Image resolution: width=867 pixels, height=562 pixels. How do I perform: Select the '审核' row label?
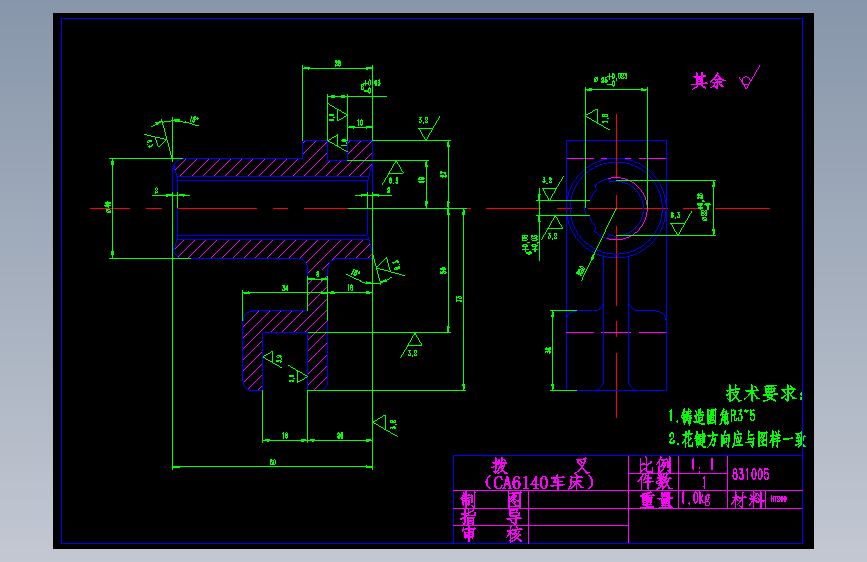click(x=491, y=534)
